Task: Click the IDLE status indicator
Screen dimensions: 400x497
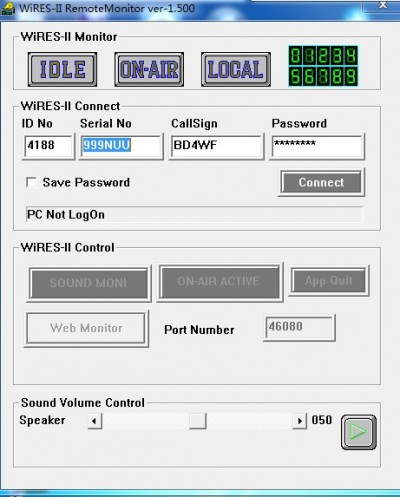Action: [62, 69]
